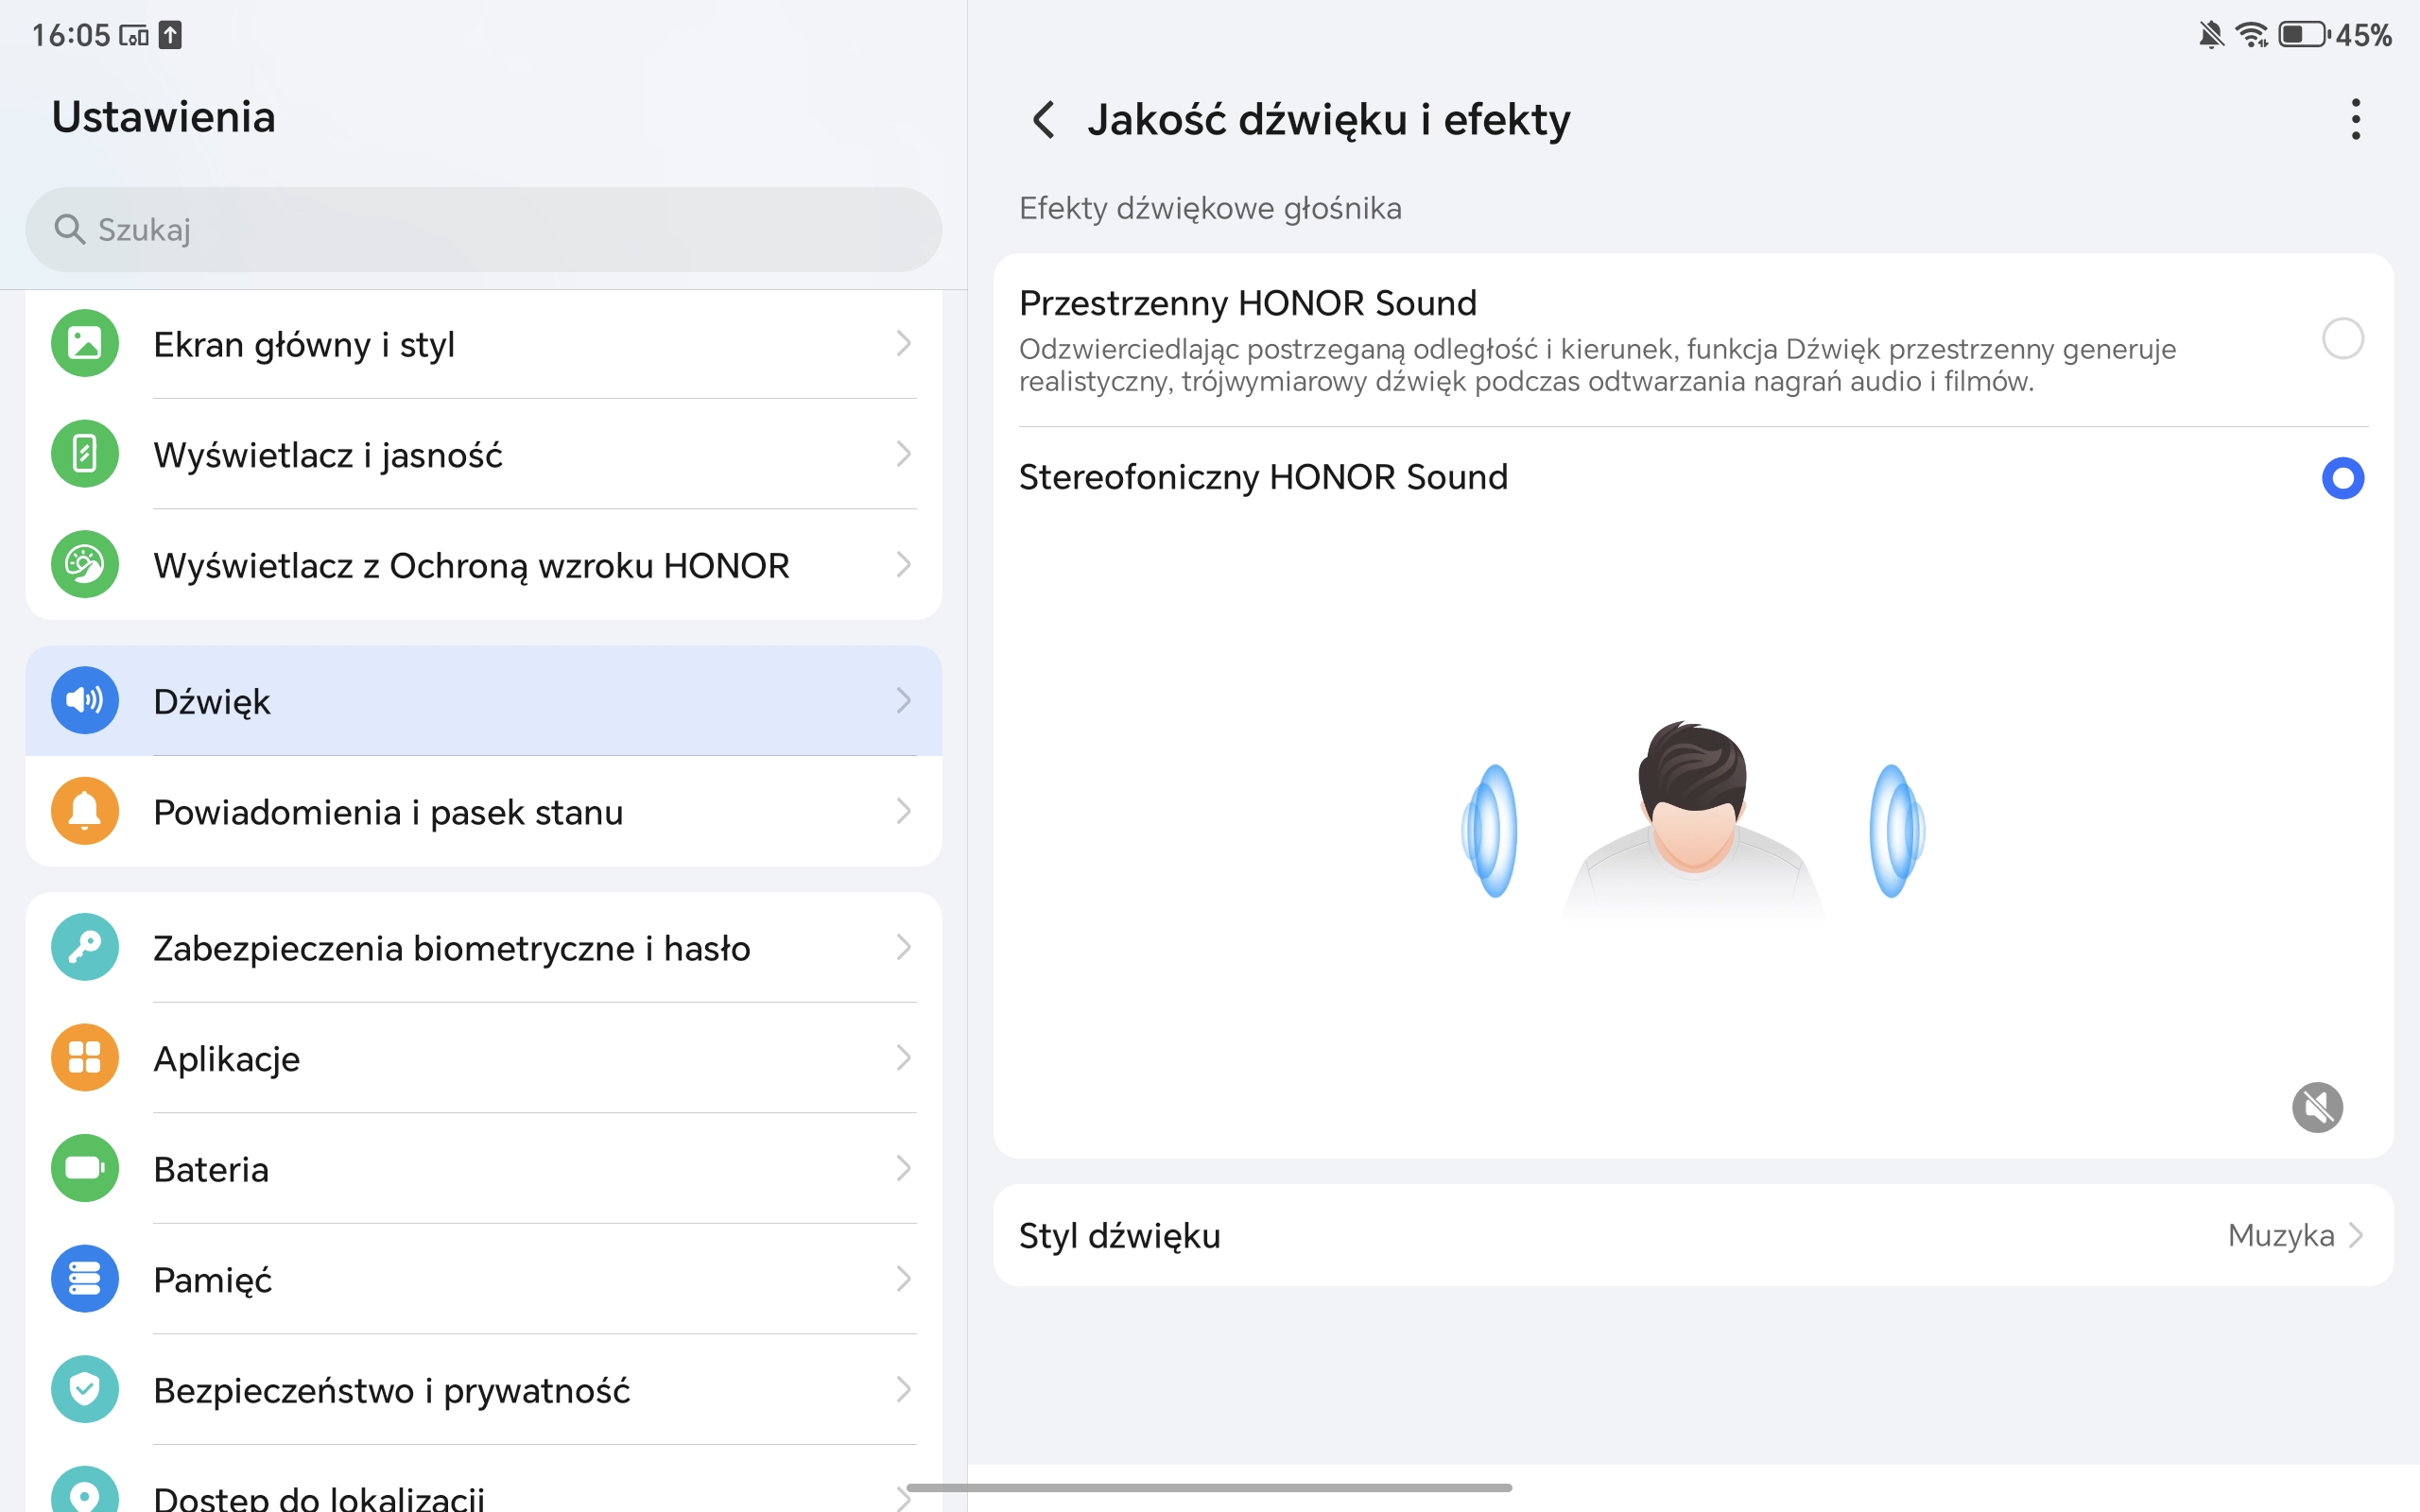This screenshot has height=1512, width=2420.
Task: Tap the Szukaj search field
Action: [x=483, y=230]
